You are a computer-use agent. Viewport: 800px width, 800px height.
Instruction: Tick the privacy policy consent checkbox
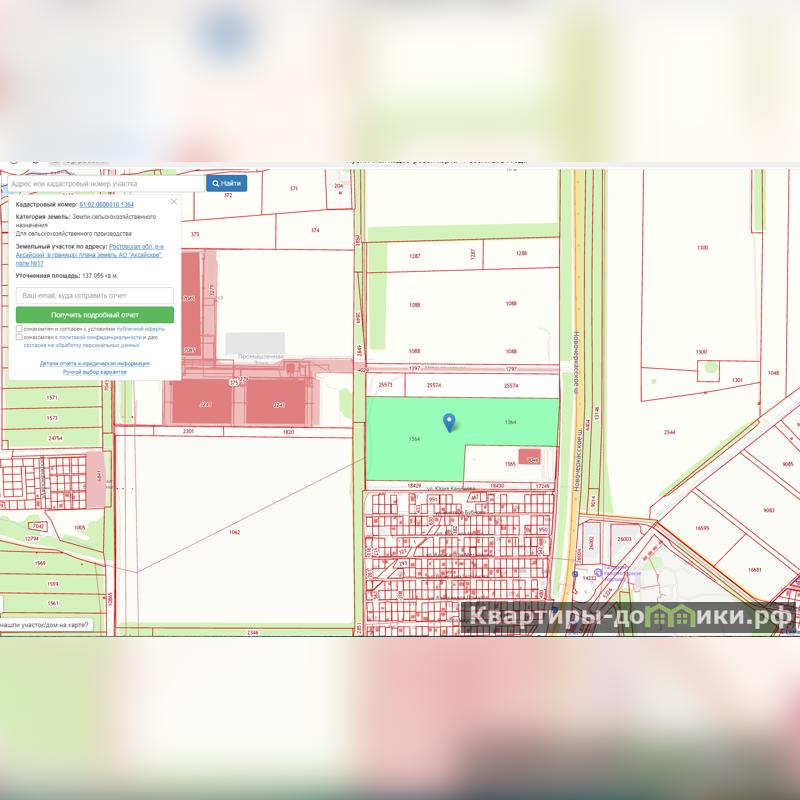pos(20,337)
